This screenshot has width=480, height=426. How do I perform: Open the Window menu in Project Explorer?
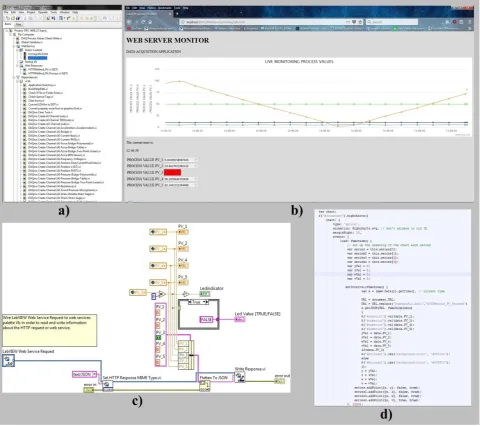pos(65,12)
